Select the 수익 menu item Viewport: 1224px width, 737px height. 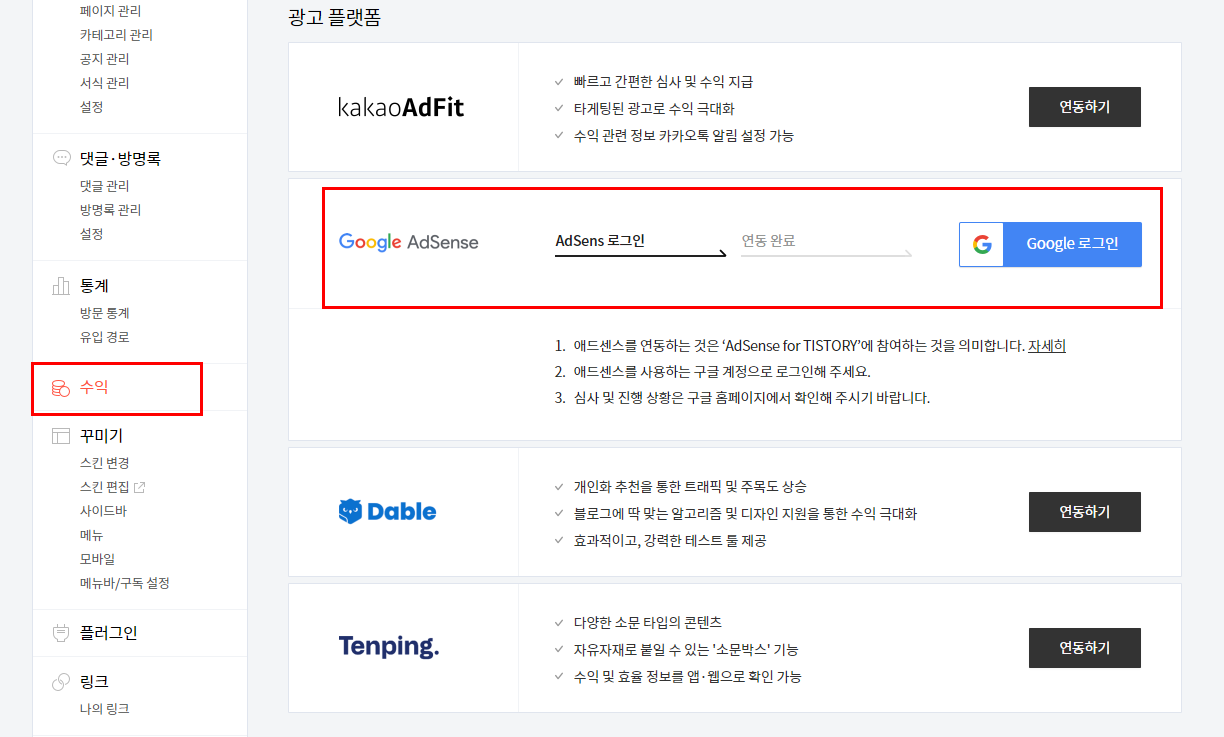[94, 387]
